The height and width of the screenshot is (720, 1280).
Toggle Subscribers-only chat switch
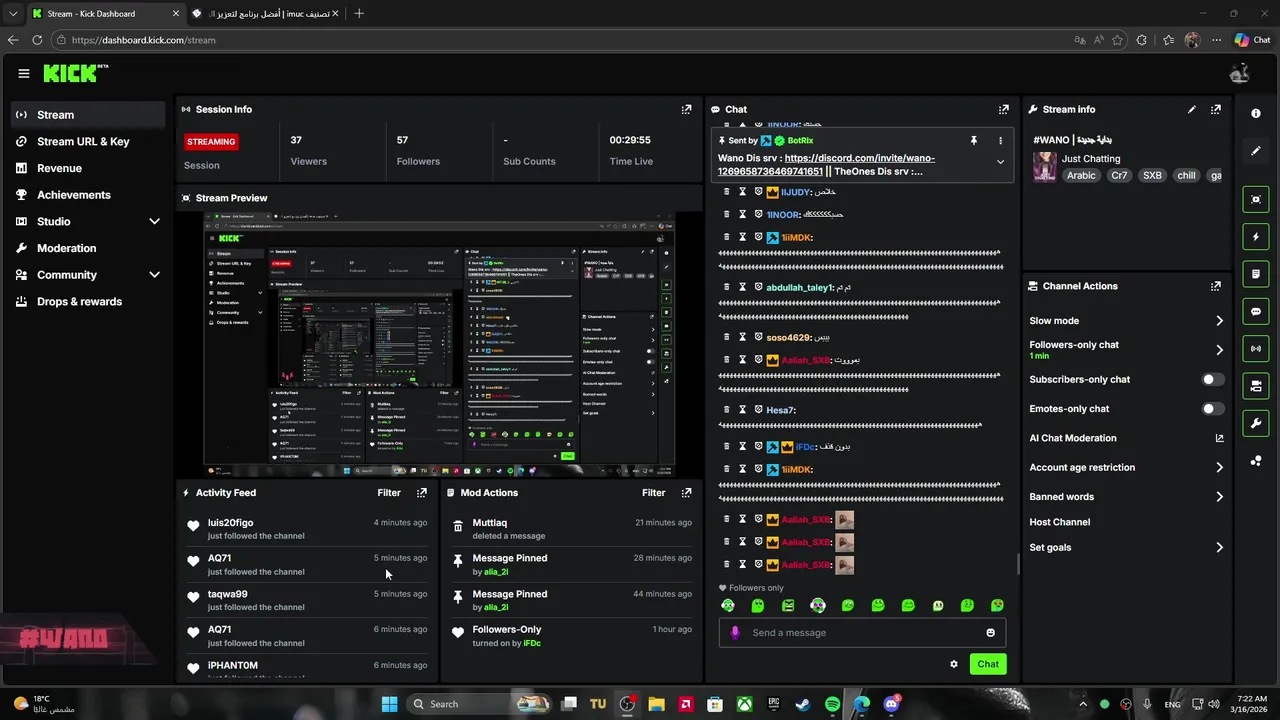[x=1212, y=379]
